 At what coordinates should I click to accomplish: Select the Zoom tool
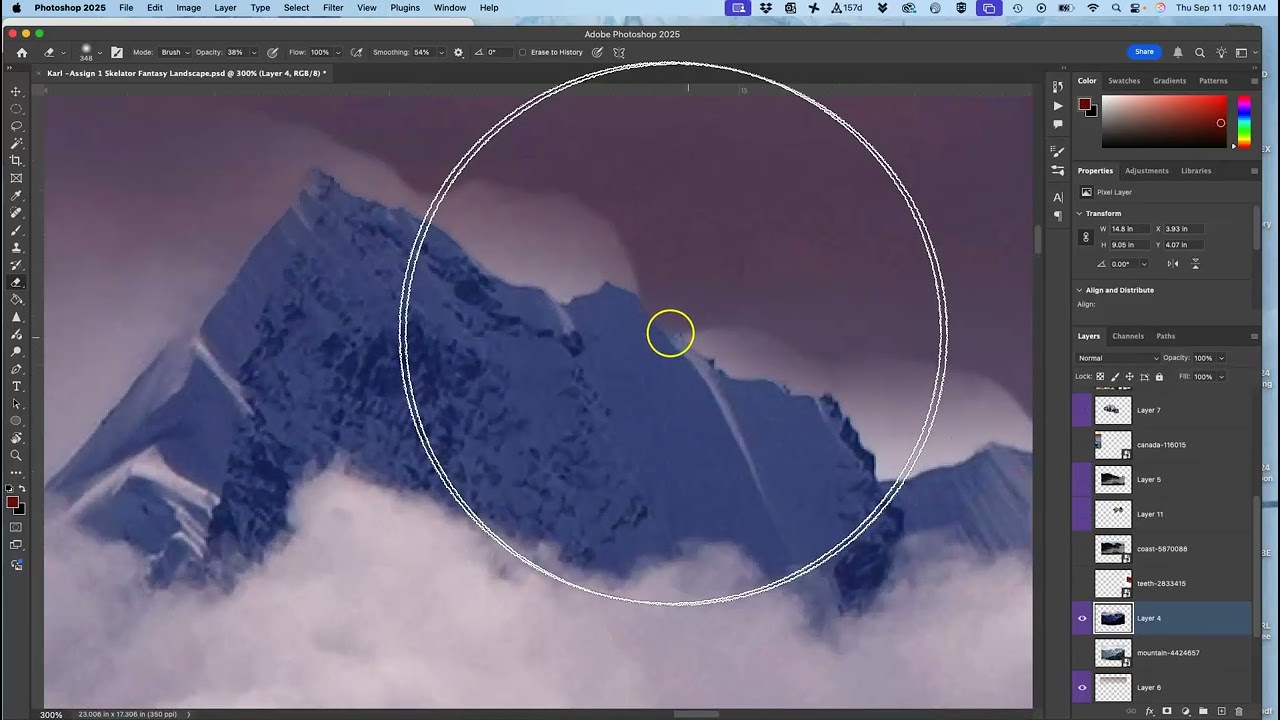[16, 456]
